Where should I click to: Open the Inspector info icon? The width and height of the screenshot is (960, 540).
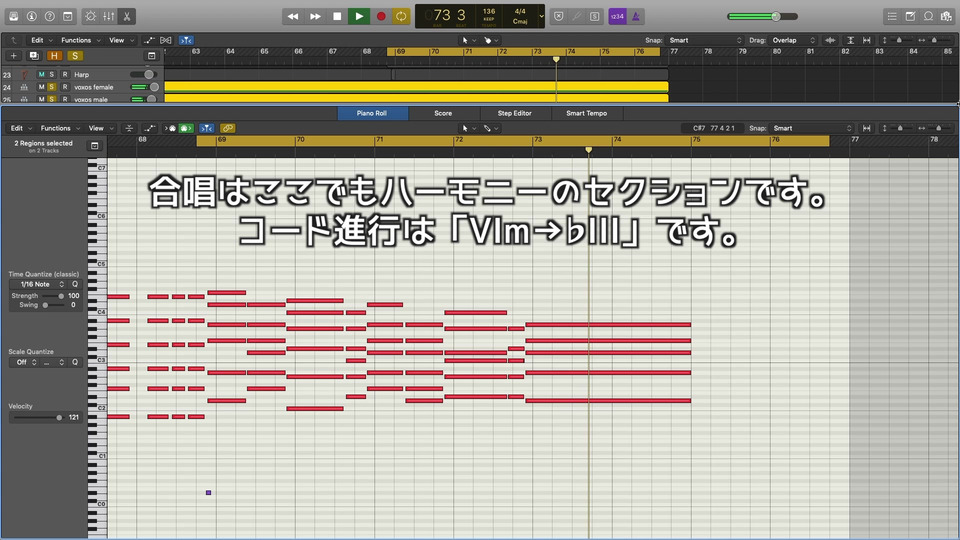tap(32, 16)
